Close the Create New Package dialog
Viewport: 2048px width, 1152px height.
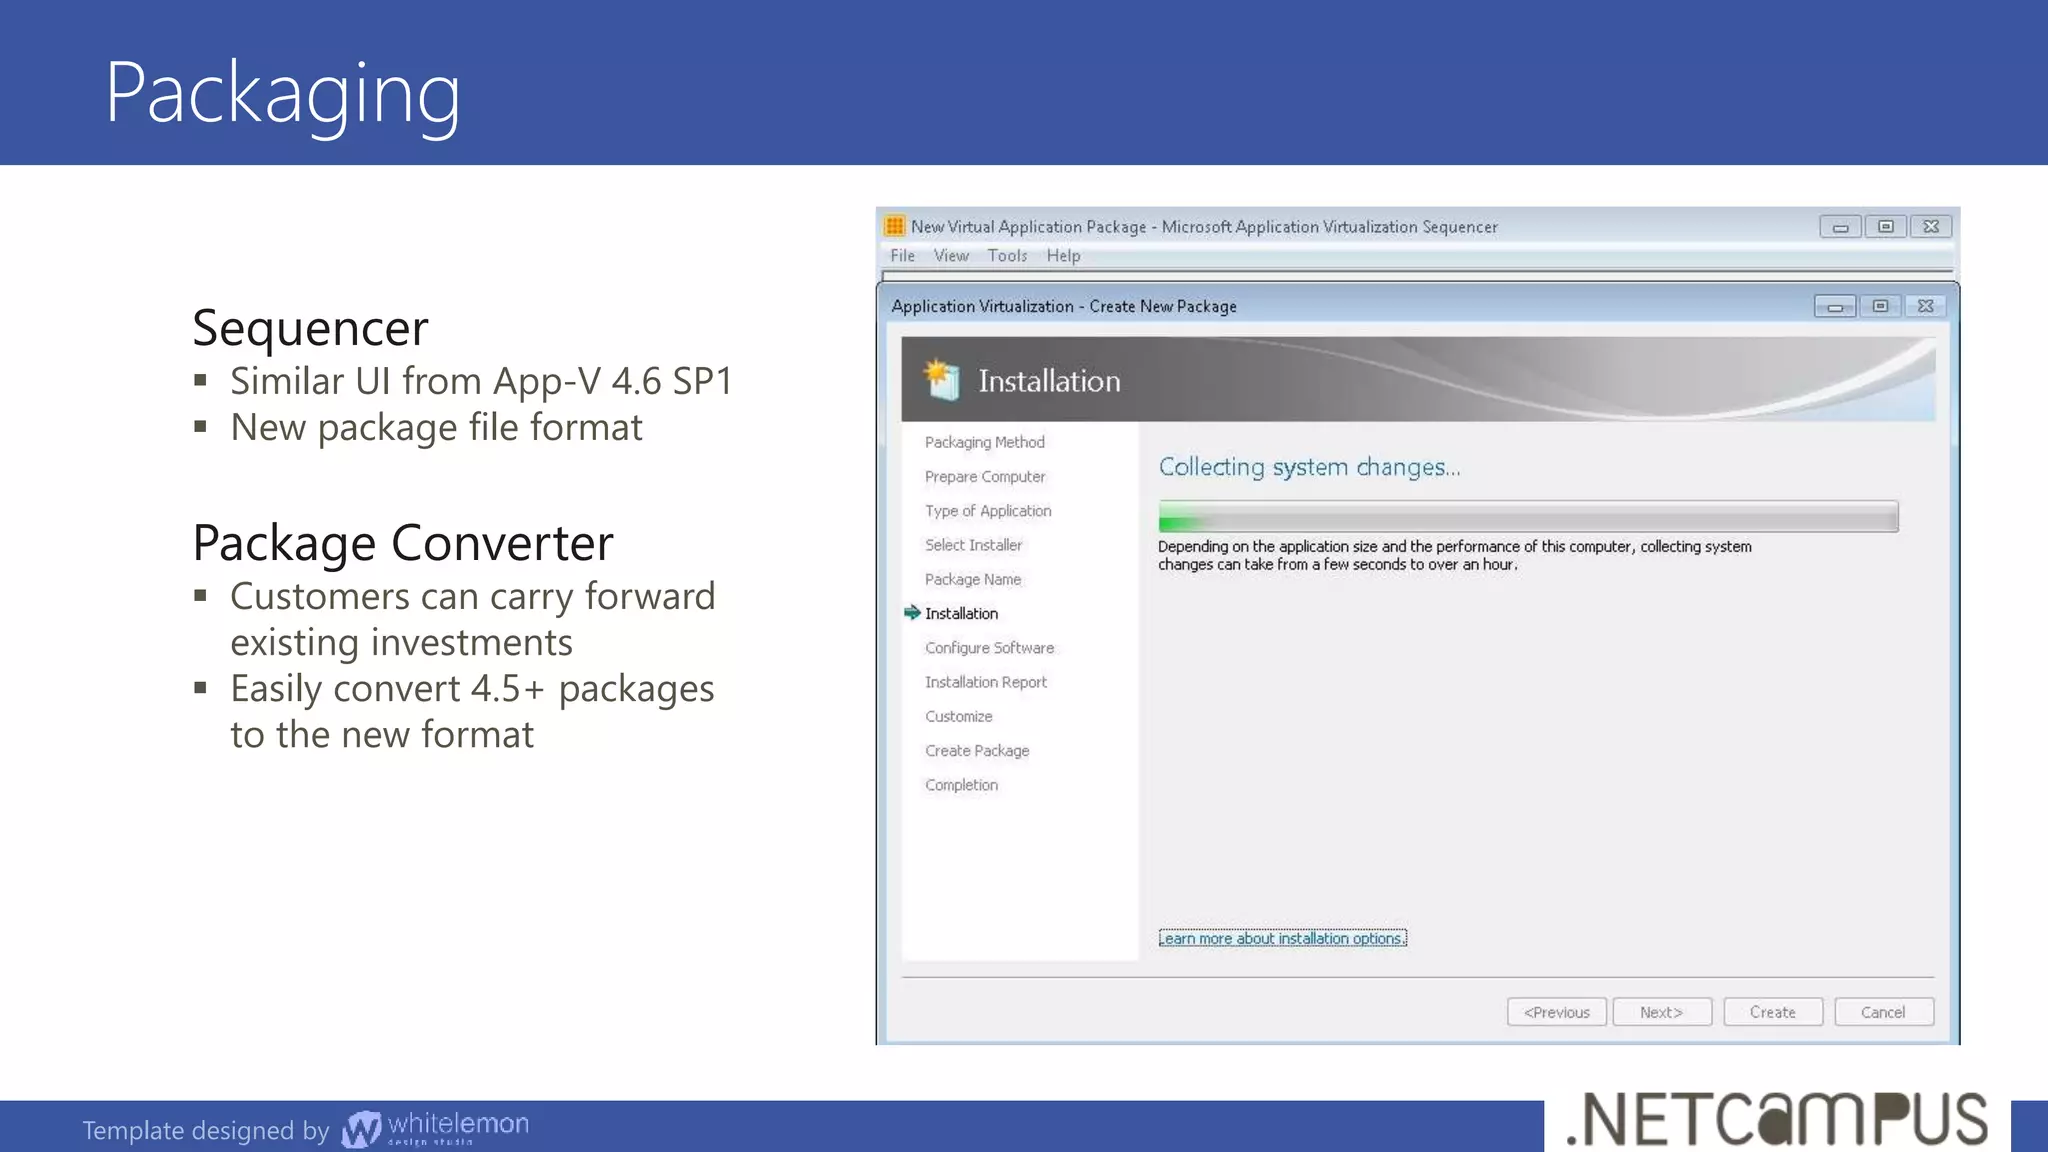click(x=1926, y=307)
